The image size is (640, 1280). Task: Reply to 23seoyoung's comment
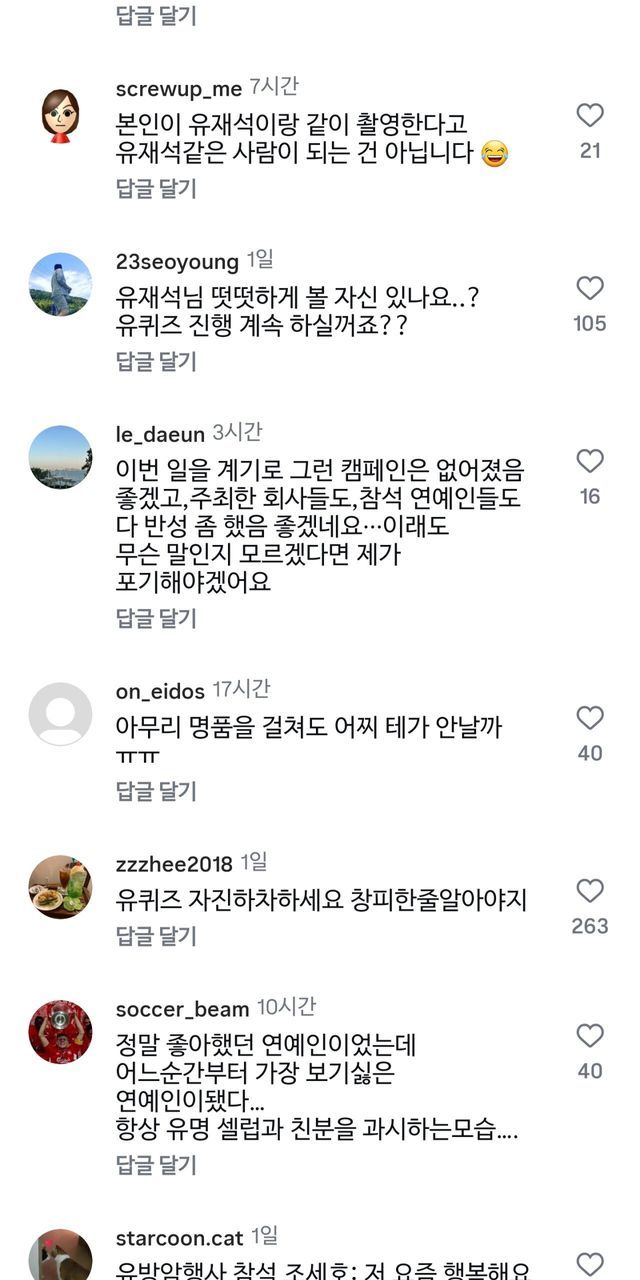(156, 361)
